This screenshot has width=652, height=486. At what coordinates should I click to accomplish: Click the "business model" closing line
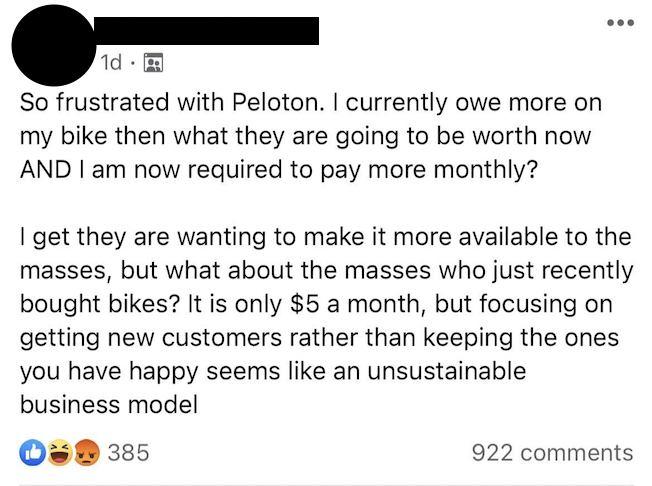click(109, 405)
